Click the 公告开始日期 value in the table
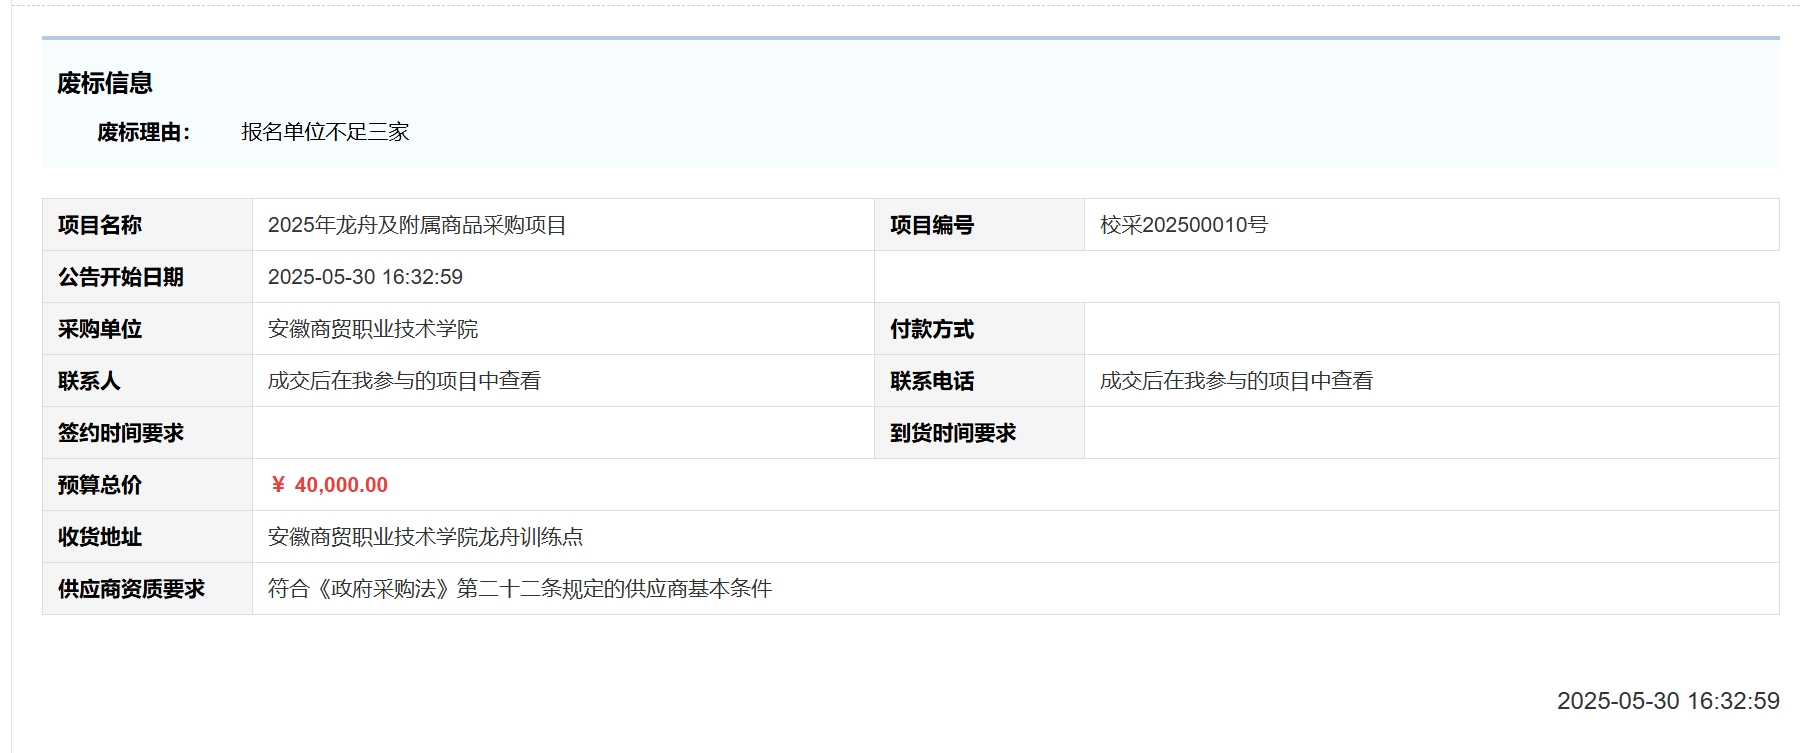This screenshot has width=1801, height=753. tap(365, 277)
